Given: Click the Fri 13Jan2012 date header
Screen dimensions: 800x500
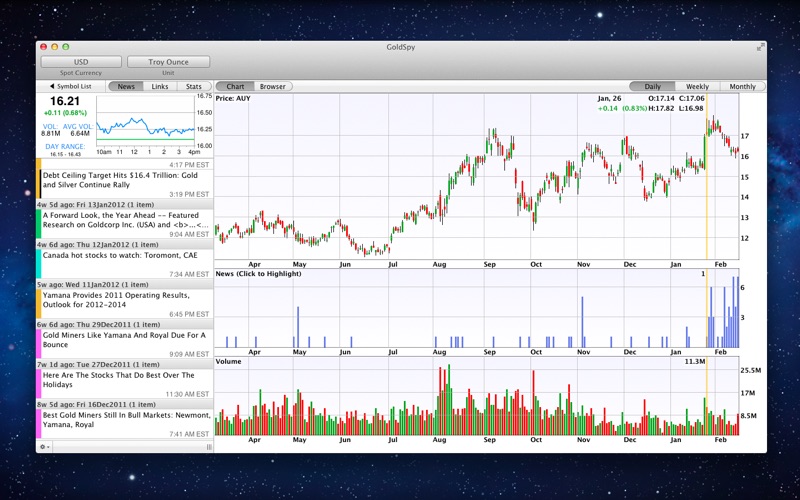Looking at the screenshot, I should pyautogui.click(x=125, y=204).
